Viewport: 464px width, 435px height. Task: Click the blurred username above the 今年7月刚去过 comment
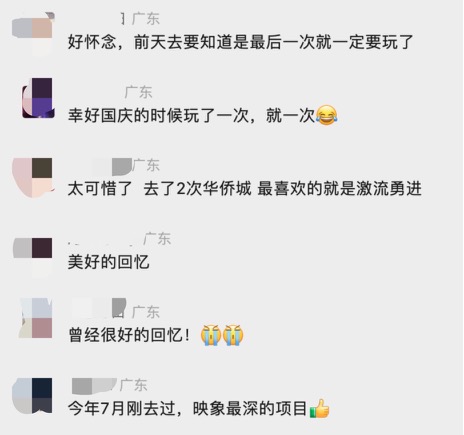click(x=94, y=386)
